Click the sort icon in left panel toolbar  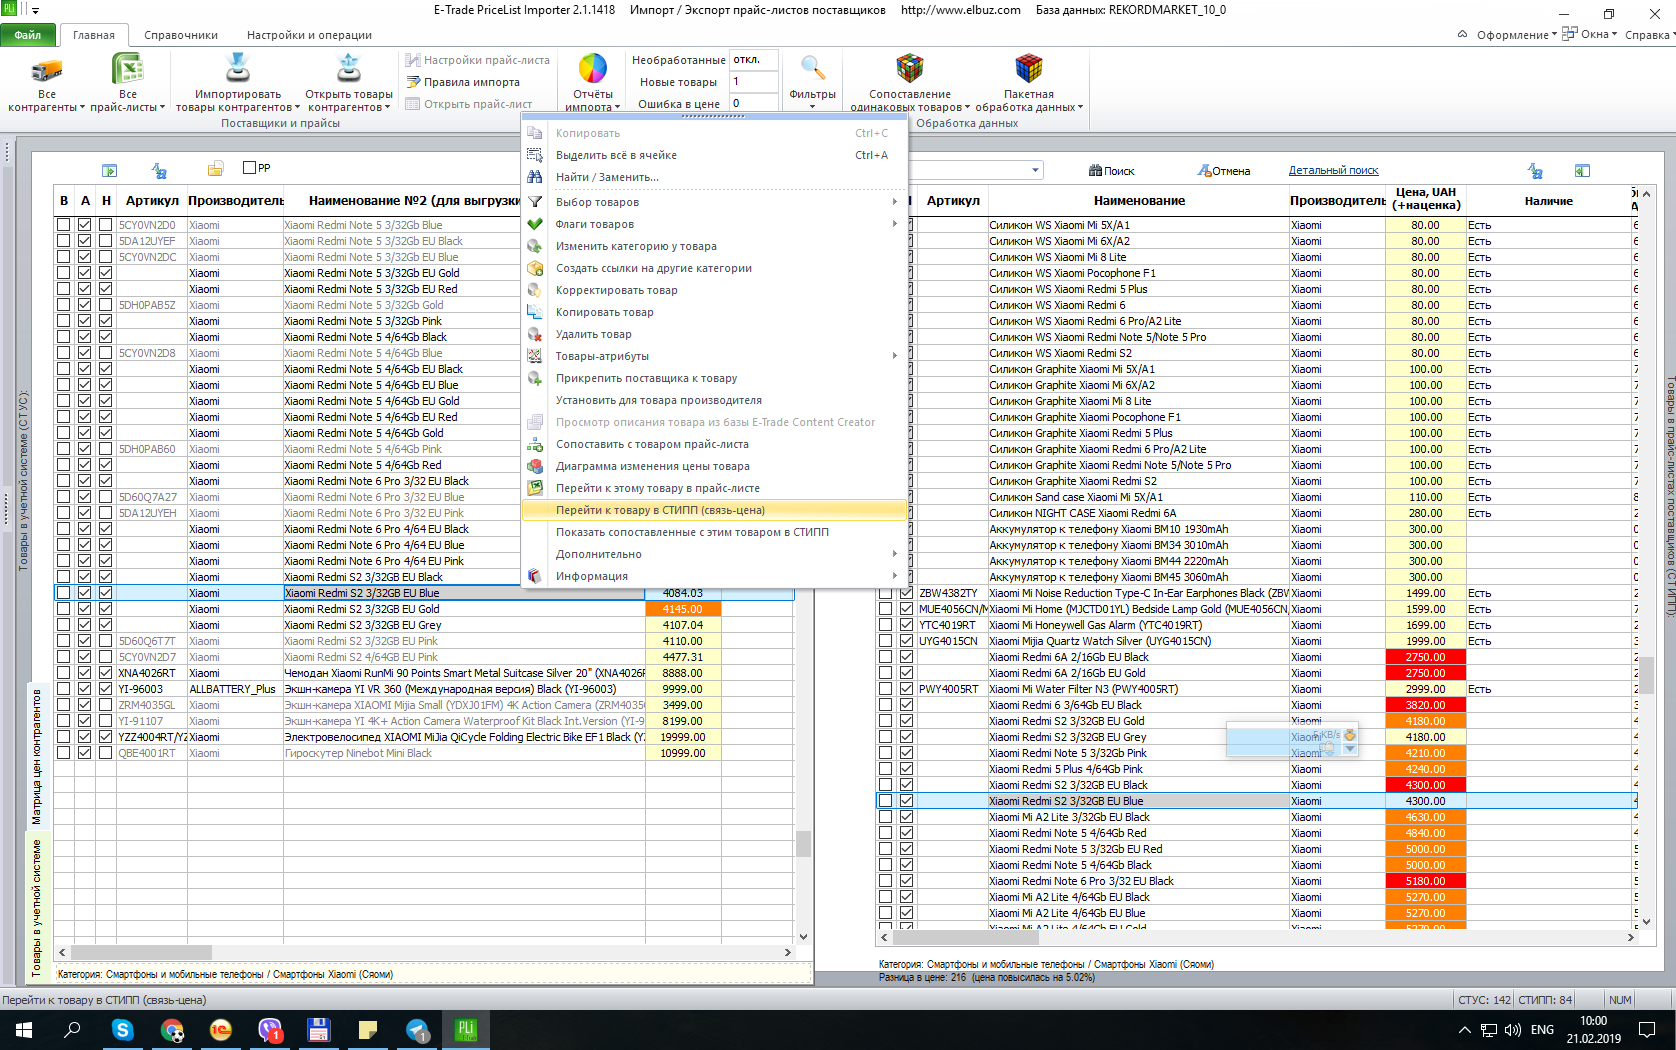coord(159,171)
